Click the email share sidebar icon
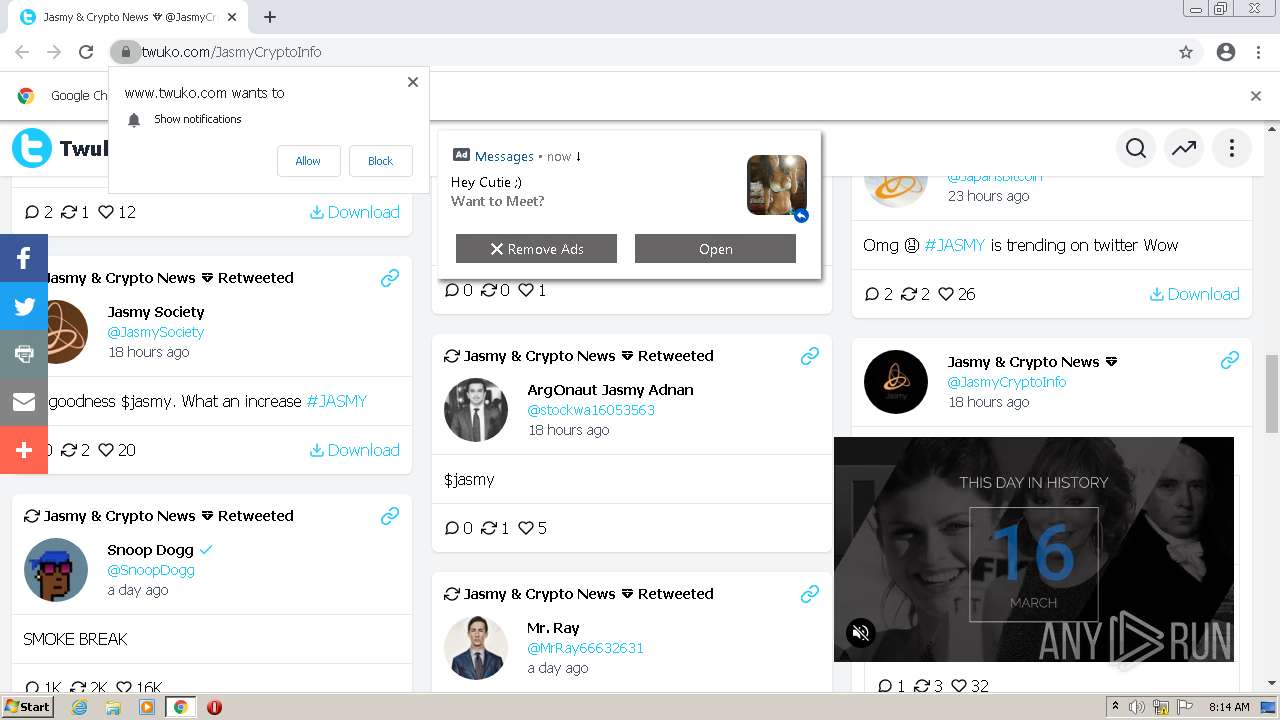Viewport: 1280px width, 720px height. tap(24, 402)
